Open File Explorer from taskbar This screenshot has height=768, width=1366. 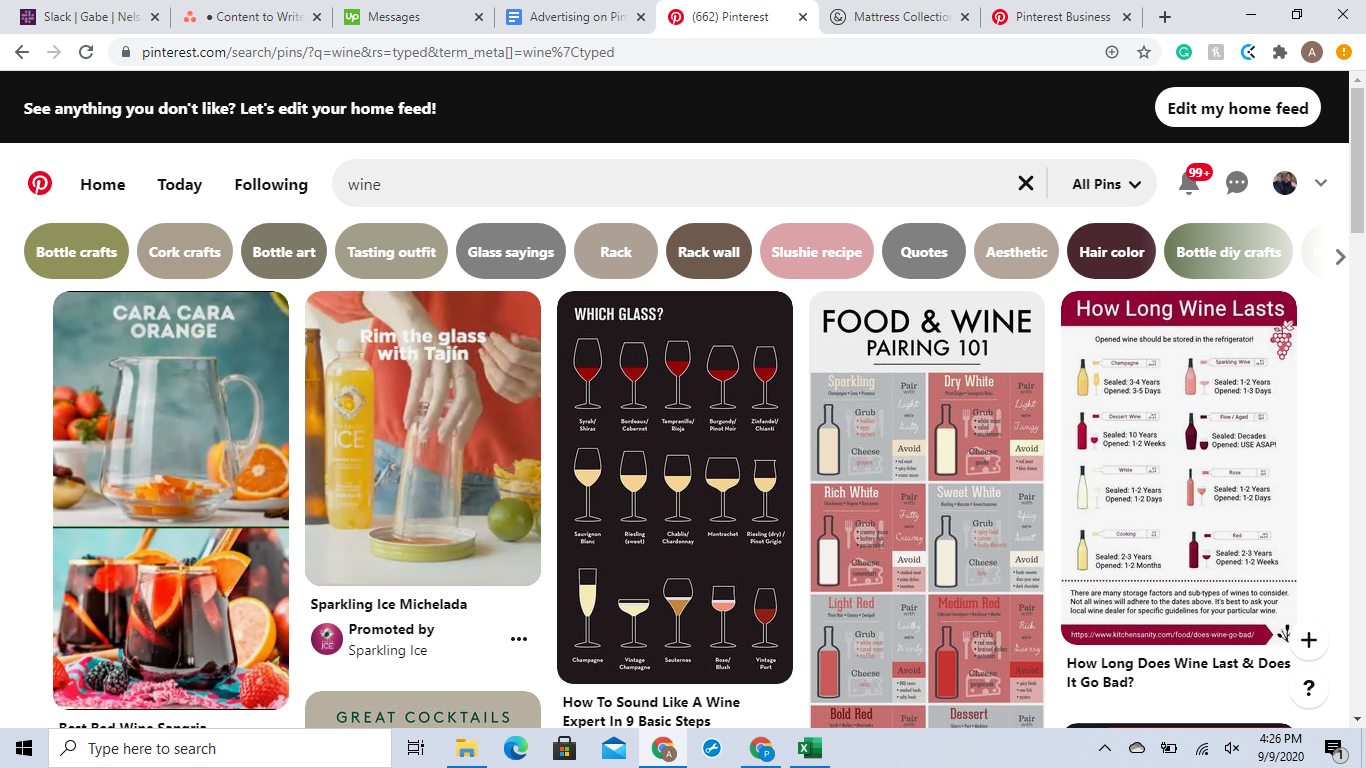coord(466,748)
